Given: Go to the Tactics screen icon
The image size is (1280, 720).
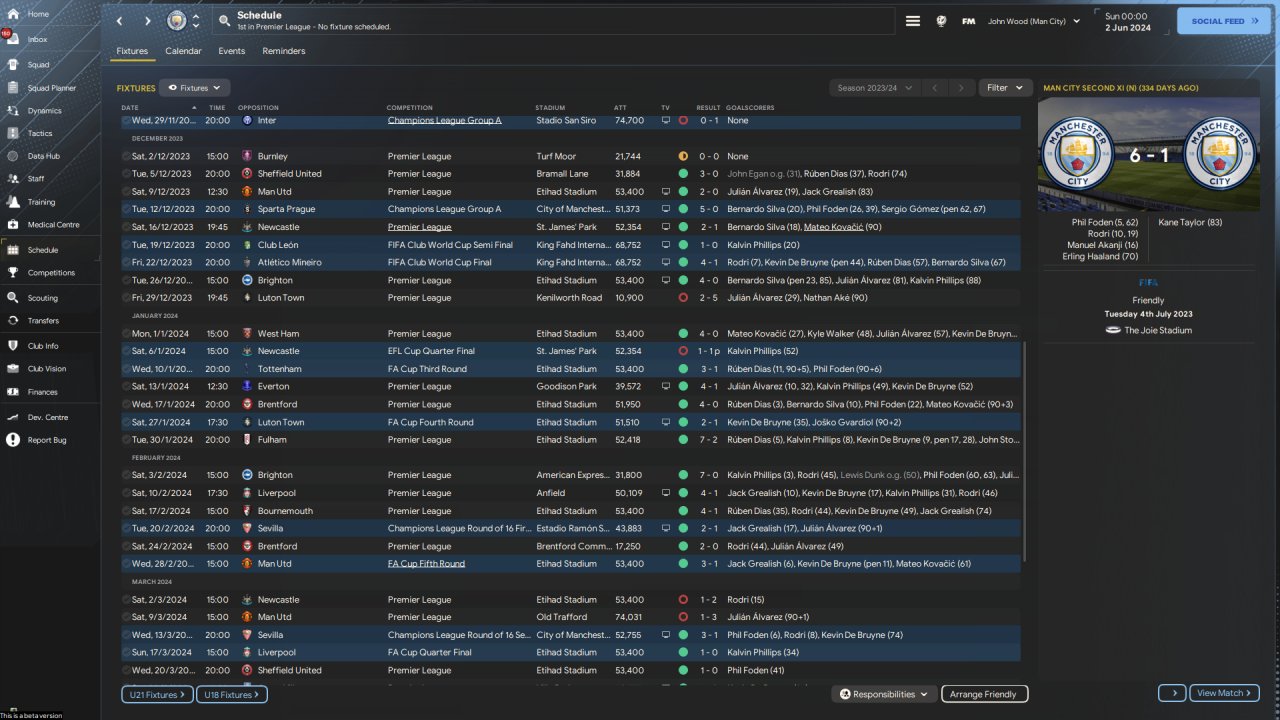Looking at the screenshot, I should (x=13, y=133).
